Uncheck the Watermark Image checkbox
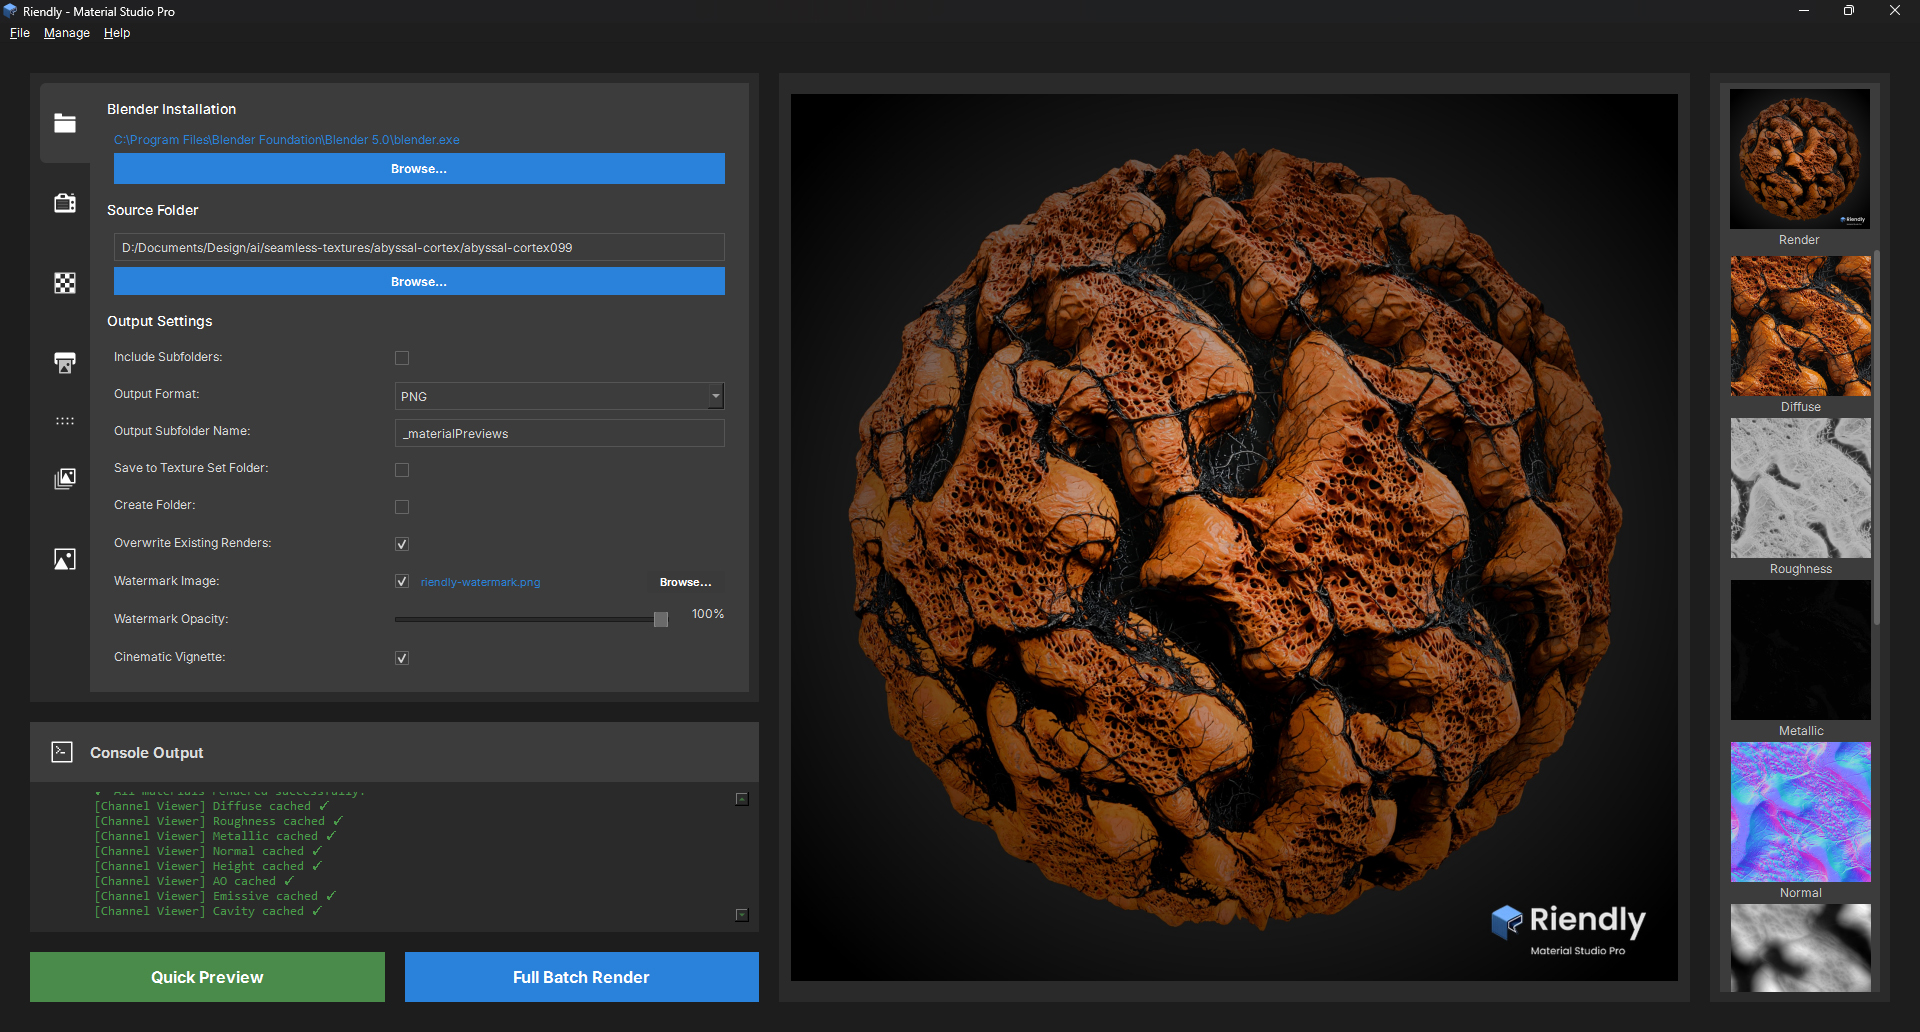The image size is (1920, 1032). click(x=402, y=581)
